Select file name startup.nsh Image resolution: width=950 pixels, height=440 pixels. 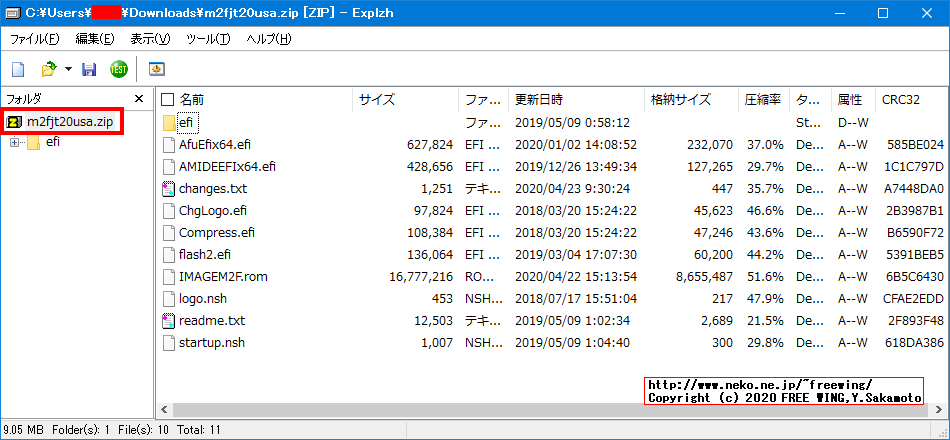coord(212,343)
